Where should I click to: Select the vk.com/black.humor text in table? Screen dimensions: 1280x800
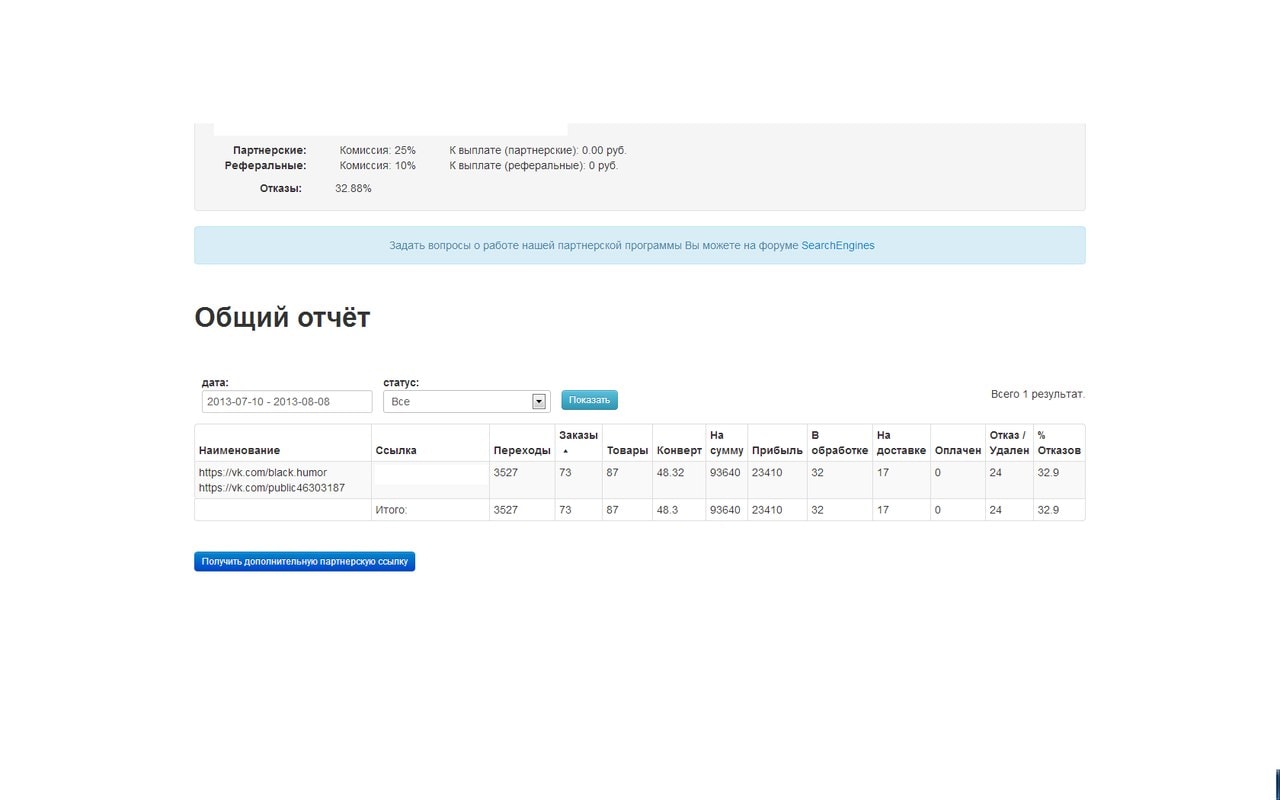click(263, 472)
